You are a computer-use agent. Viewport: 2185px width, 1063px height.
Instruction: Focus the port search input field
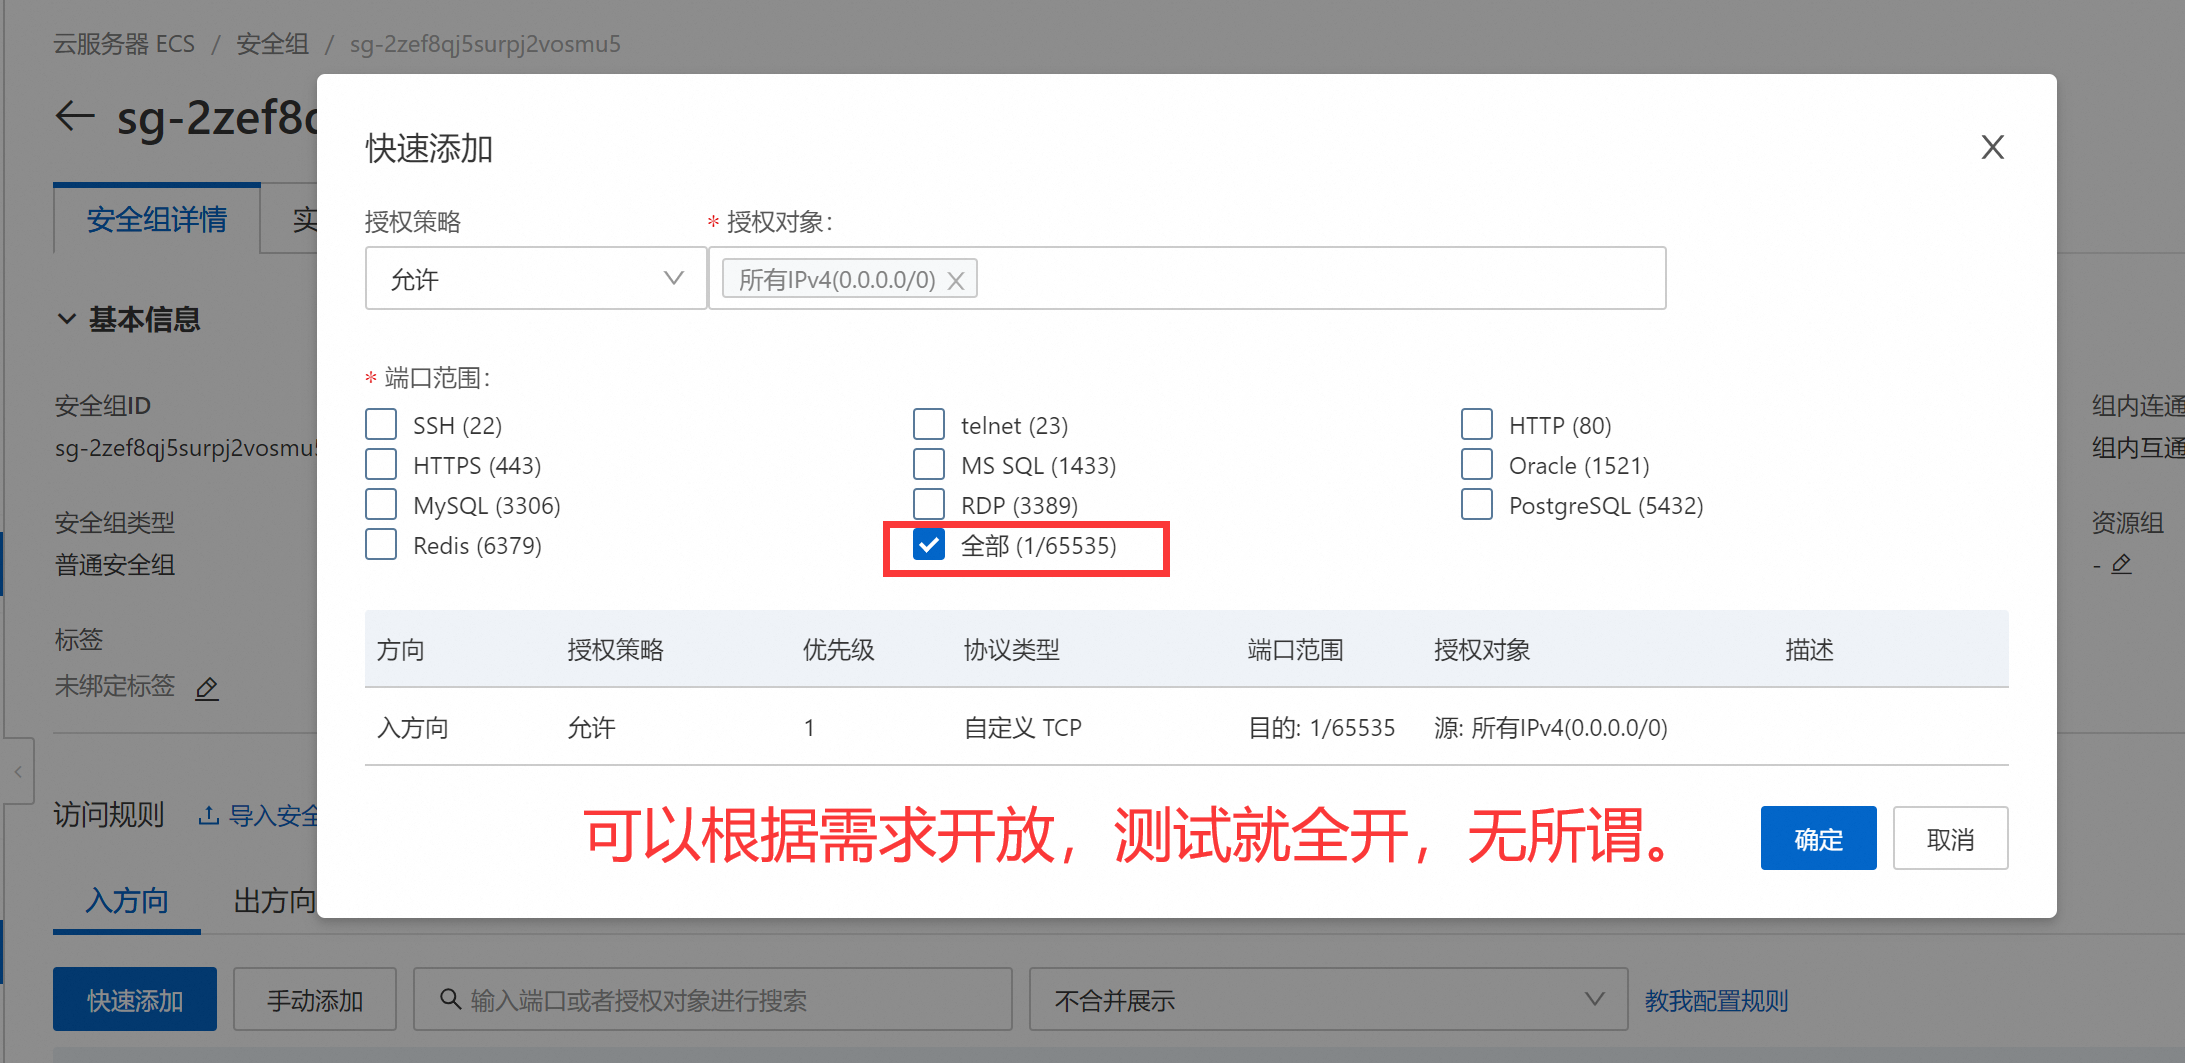point(713,999)
